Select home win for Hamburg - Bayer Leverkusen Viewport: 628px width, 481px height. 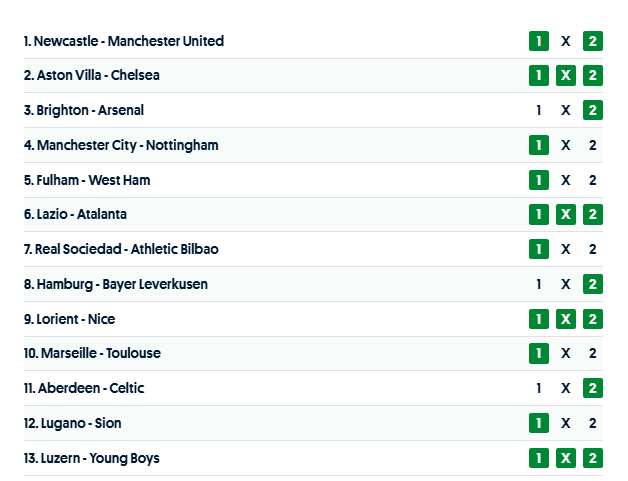pos(539,284)
